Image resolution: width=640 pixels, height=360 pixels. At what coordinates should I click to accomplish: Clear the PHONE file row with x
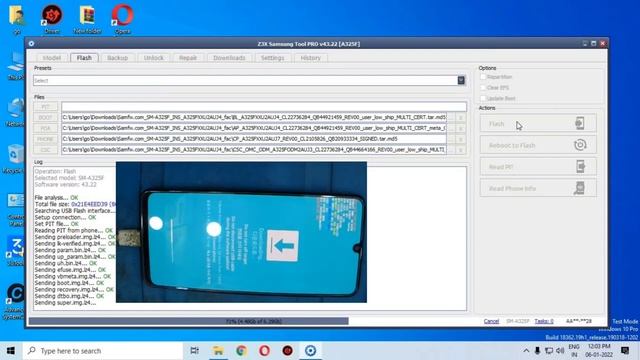[x=461, y=139]
